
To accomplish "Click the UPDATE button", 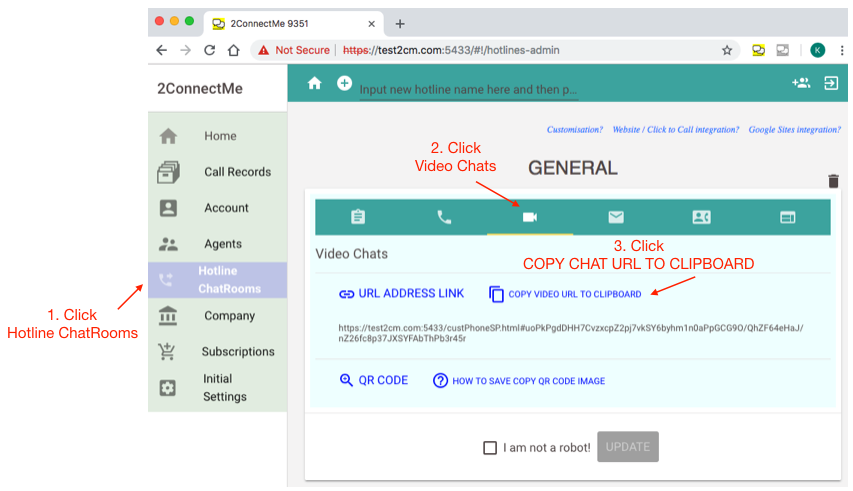I will click(628, 447).
